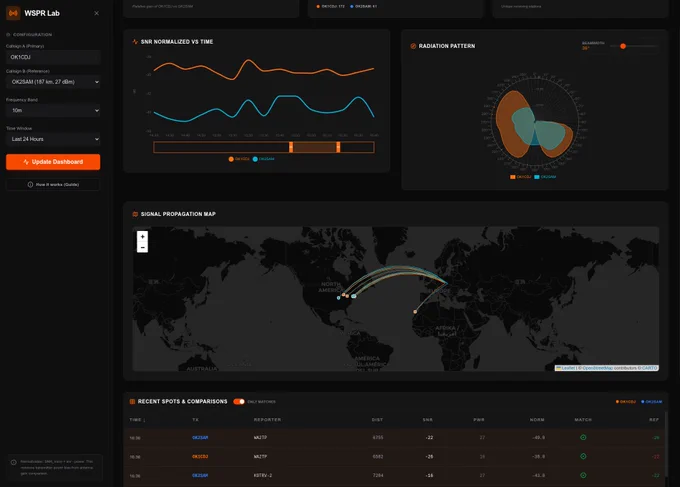This screenshot has width=680, height=487.
Task: Click OK2SAM callsign in first table row
Action: coord(200,438)
